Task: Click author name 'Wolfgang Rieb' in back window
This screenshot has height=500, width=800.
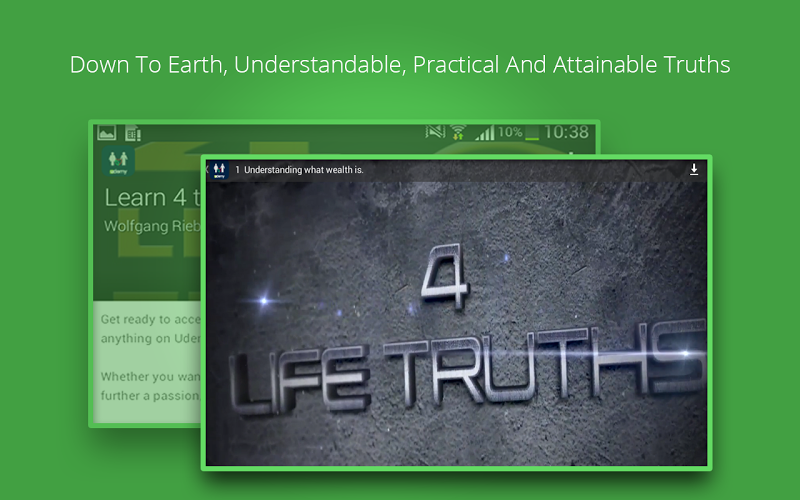Action: (x=153, y=226)
